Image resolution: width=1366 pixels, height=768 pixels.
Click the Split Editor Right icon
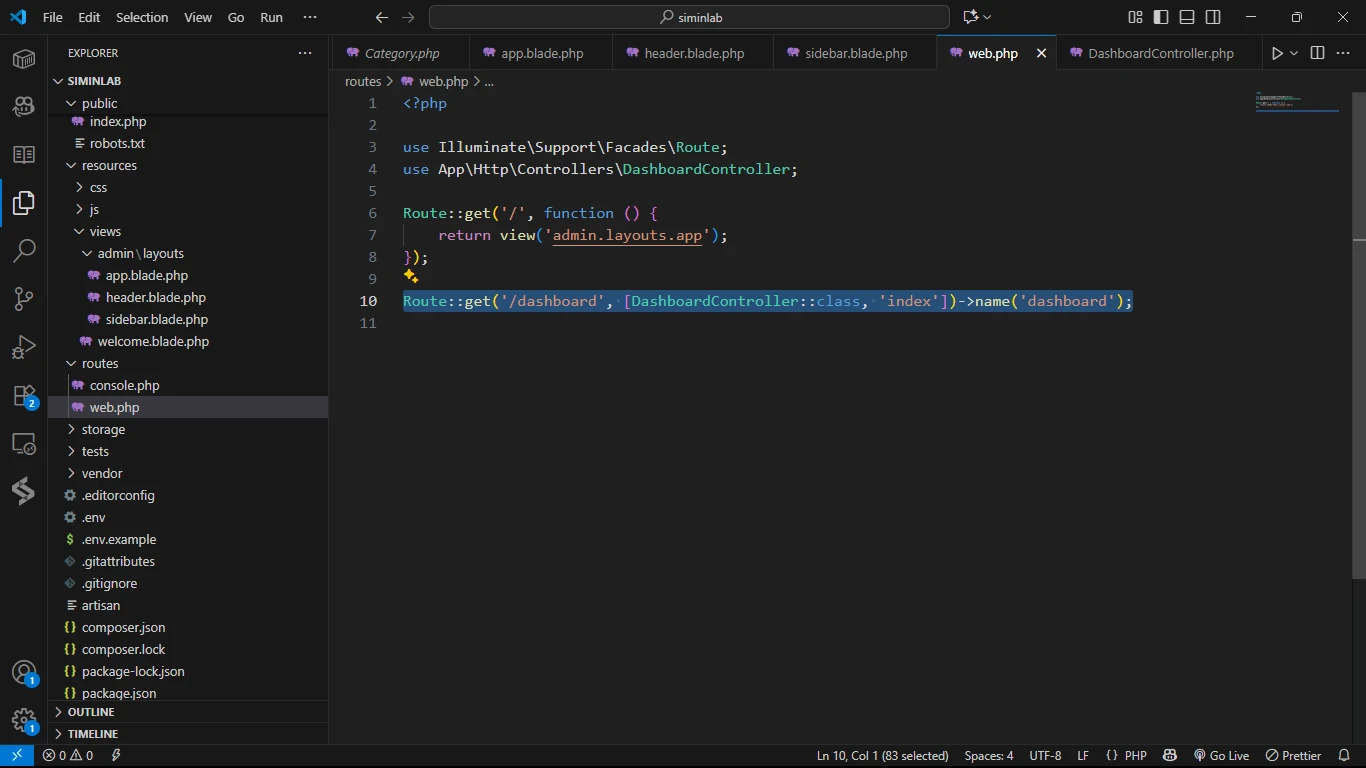(1317, 53)
